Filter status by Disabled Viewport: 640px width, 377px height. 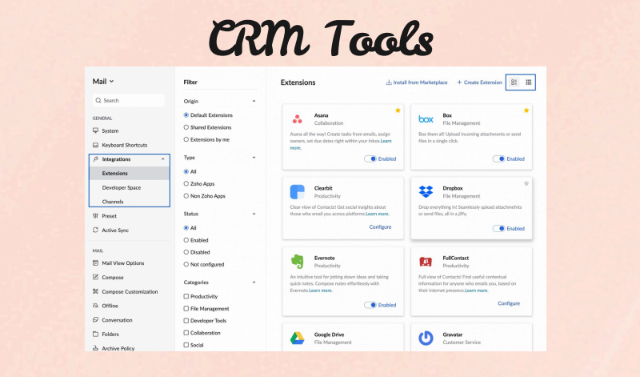[186, 252]
